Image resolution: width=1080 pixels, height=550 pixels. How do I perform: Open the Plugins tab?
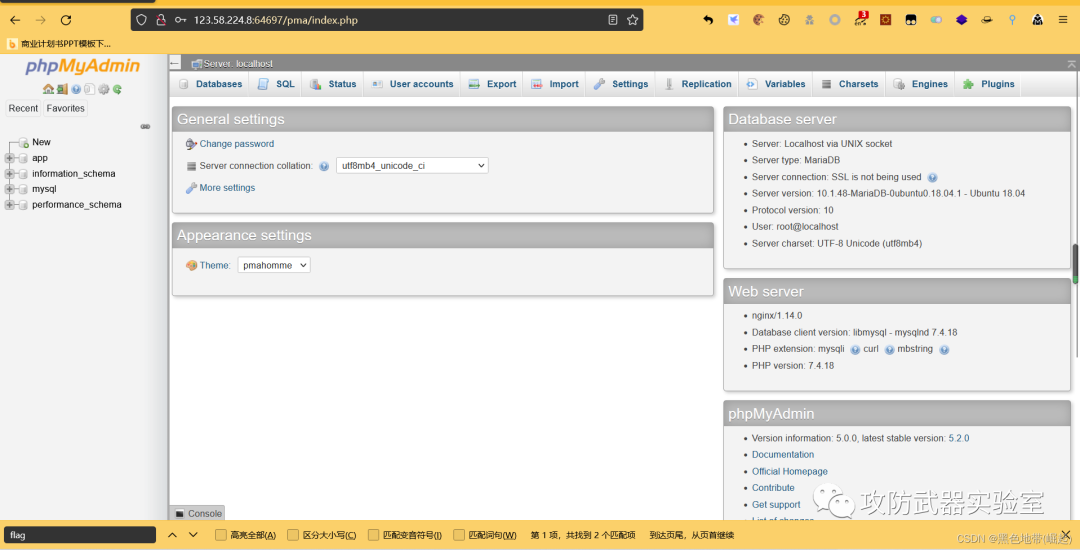point(989,84)
